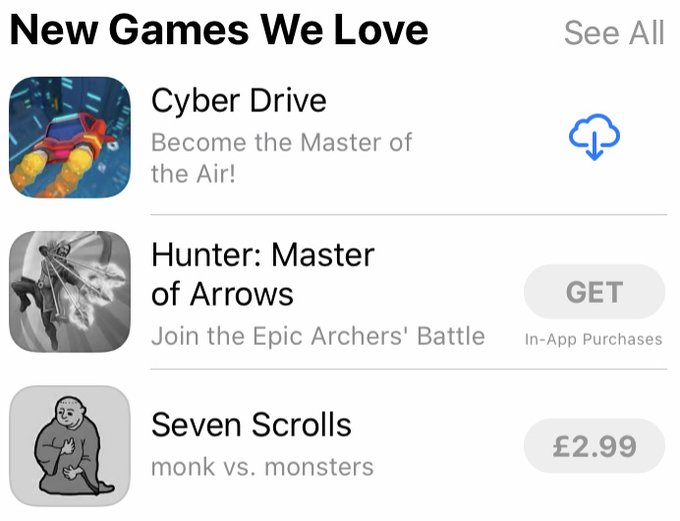Click See All for New Games We Love
Screen dimensions: 680x521
(x=614, y=33)
